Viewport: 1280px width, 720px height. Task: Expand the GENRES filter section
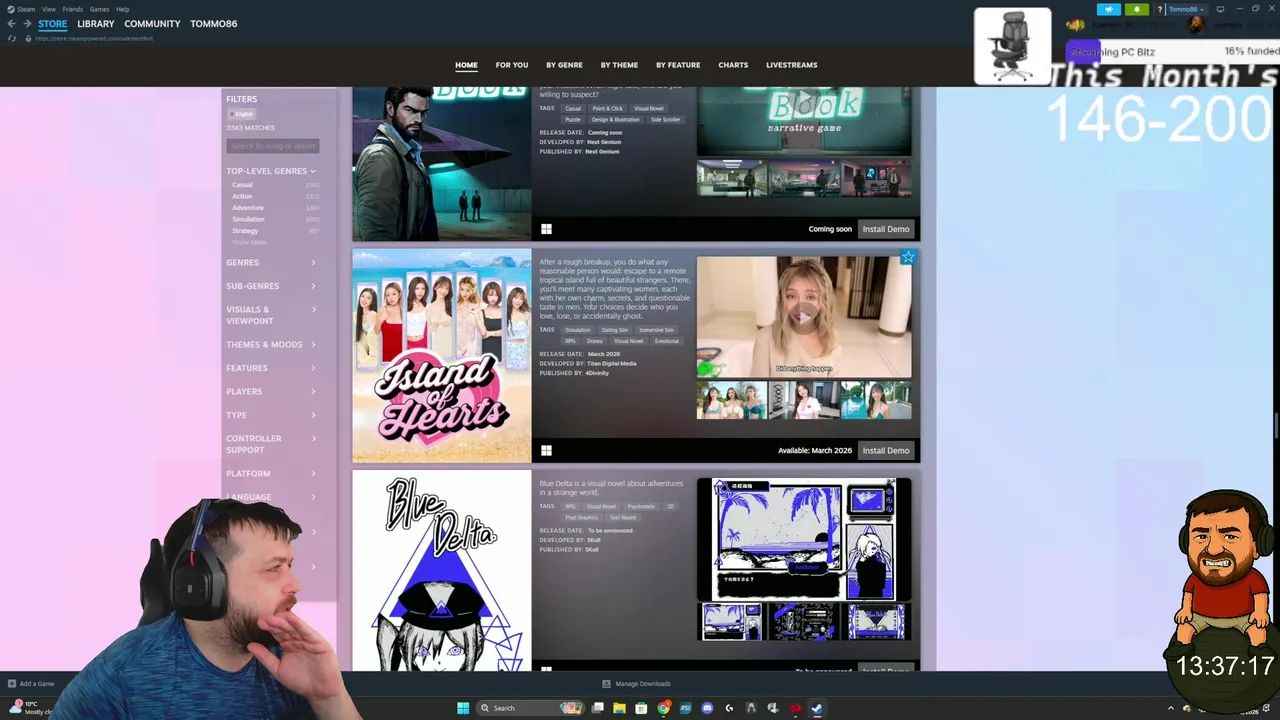tap(271, 263)
